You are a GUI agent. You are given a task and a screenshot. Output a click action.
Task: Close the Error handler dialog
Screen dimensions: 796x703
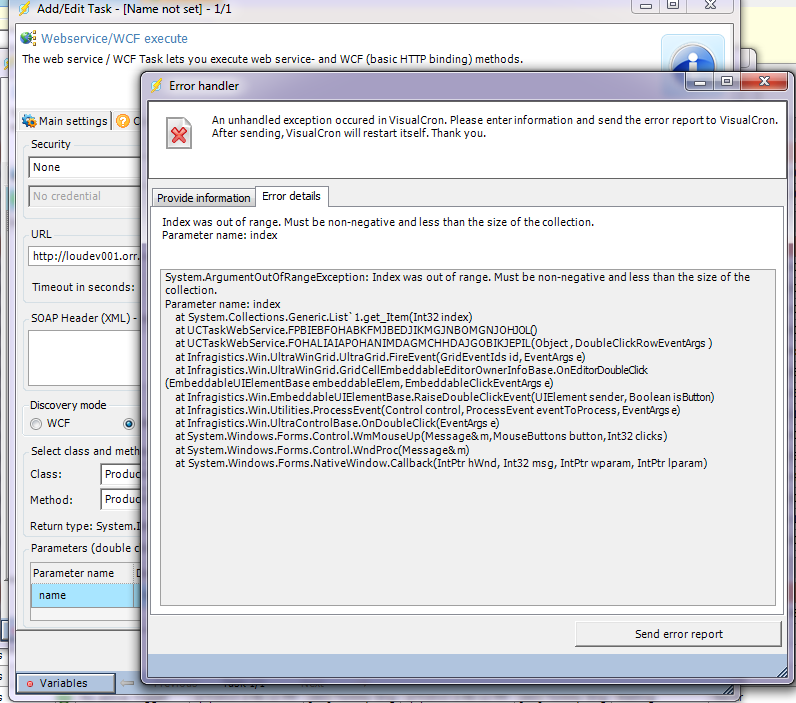pos(766,82)
